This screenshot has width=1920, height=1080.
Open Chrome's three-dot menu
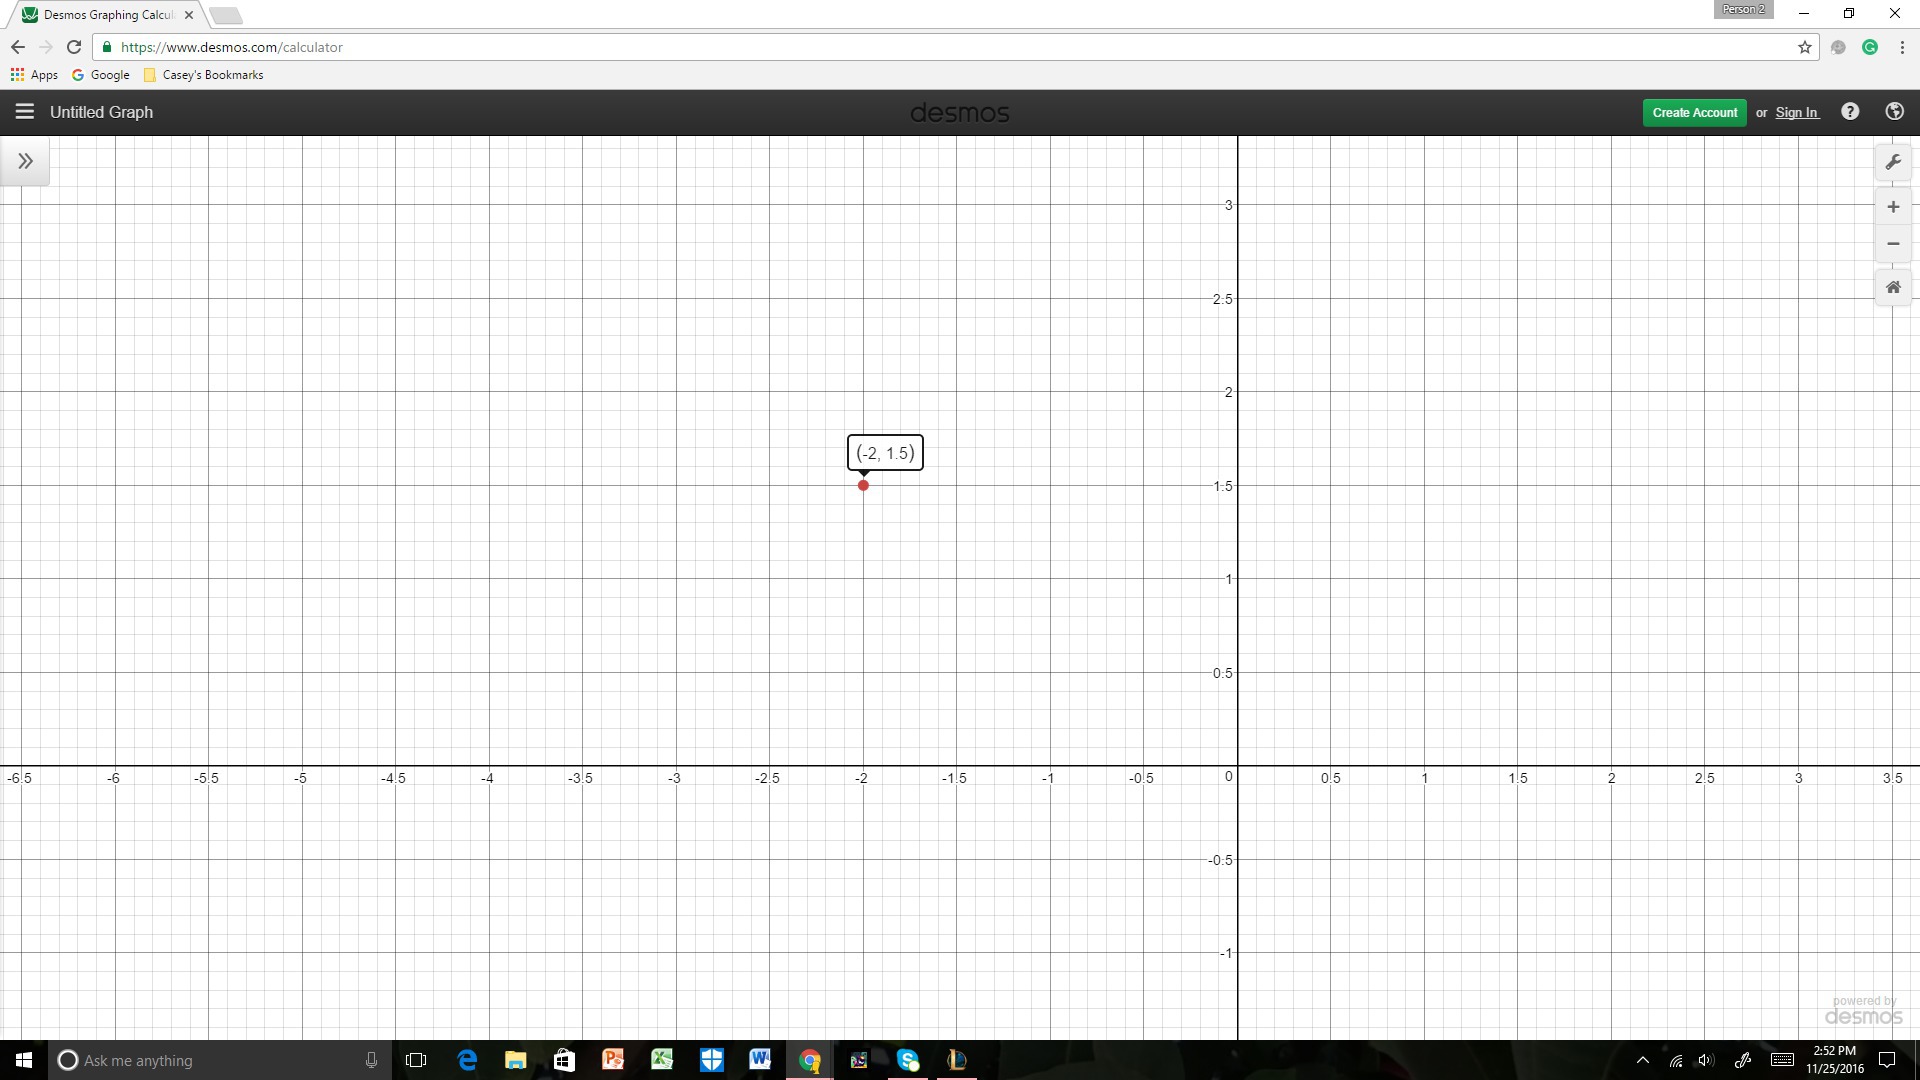tap(1902, 47)
